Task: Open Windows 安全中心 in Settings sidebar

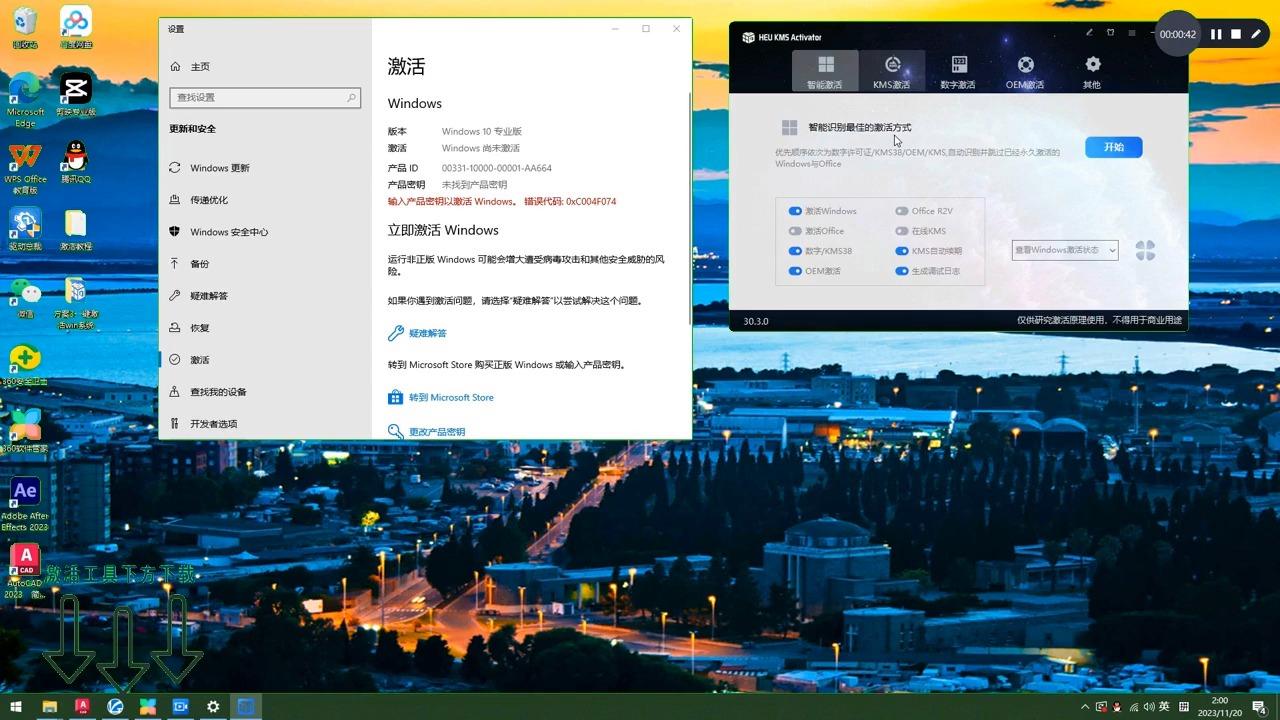Action: pos(265,232)
